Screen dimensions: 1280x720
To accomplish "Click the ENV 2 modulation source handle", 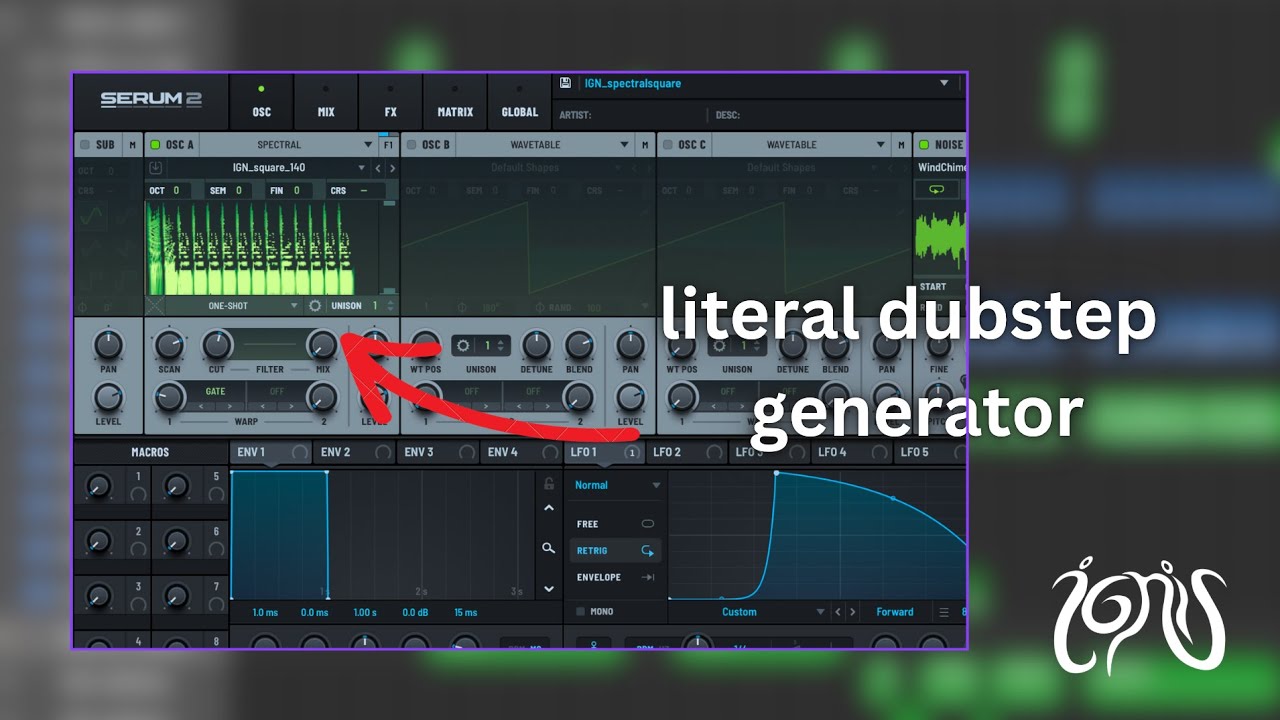I will (x=383, y=453).
